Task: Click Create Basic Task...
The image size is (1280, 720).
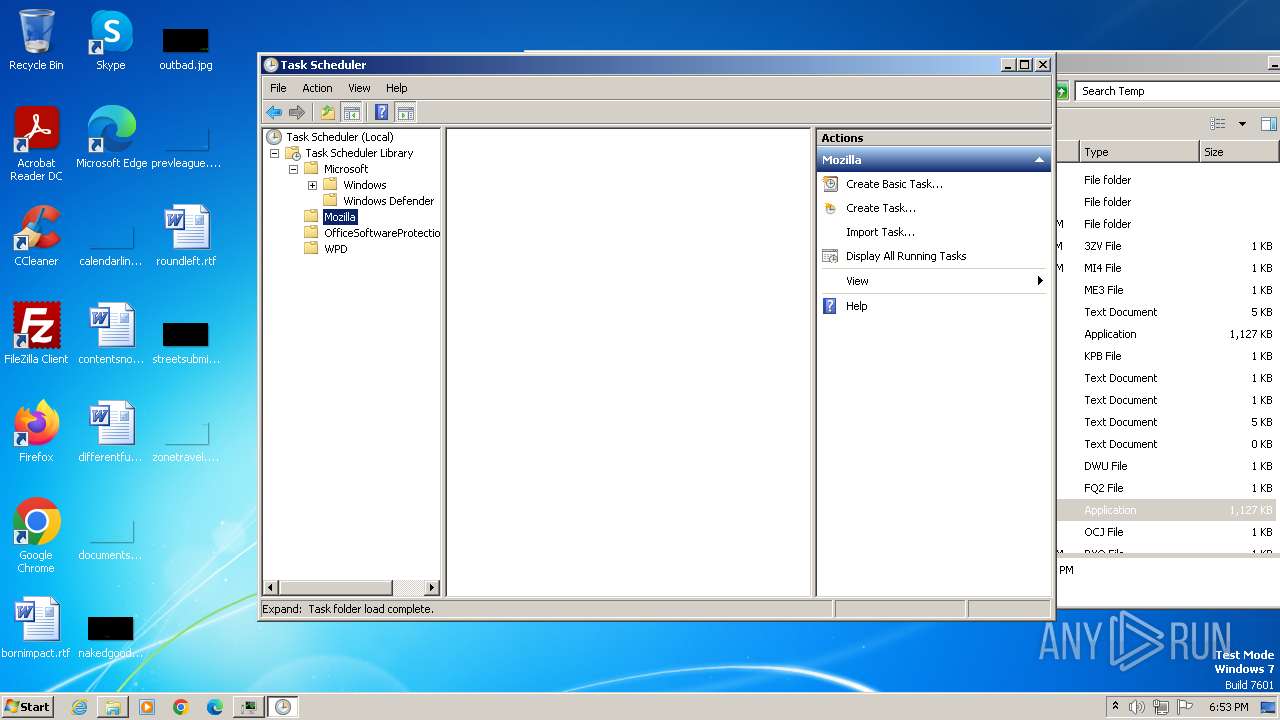Action: coord(894,184)
